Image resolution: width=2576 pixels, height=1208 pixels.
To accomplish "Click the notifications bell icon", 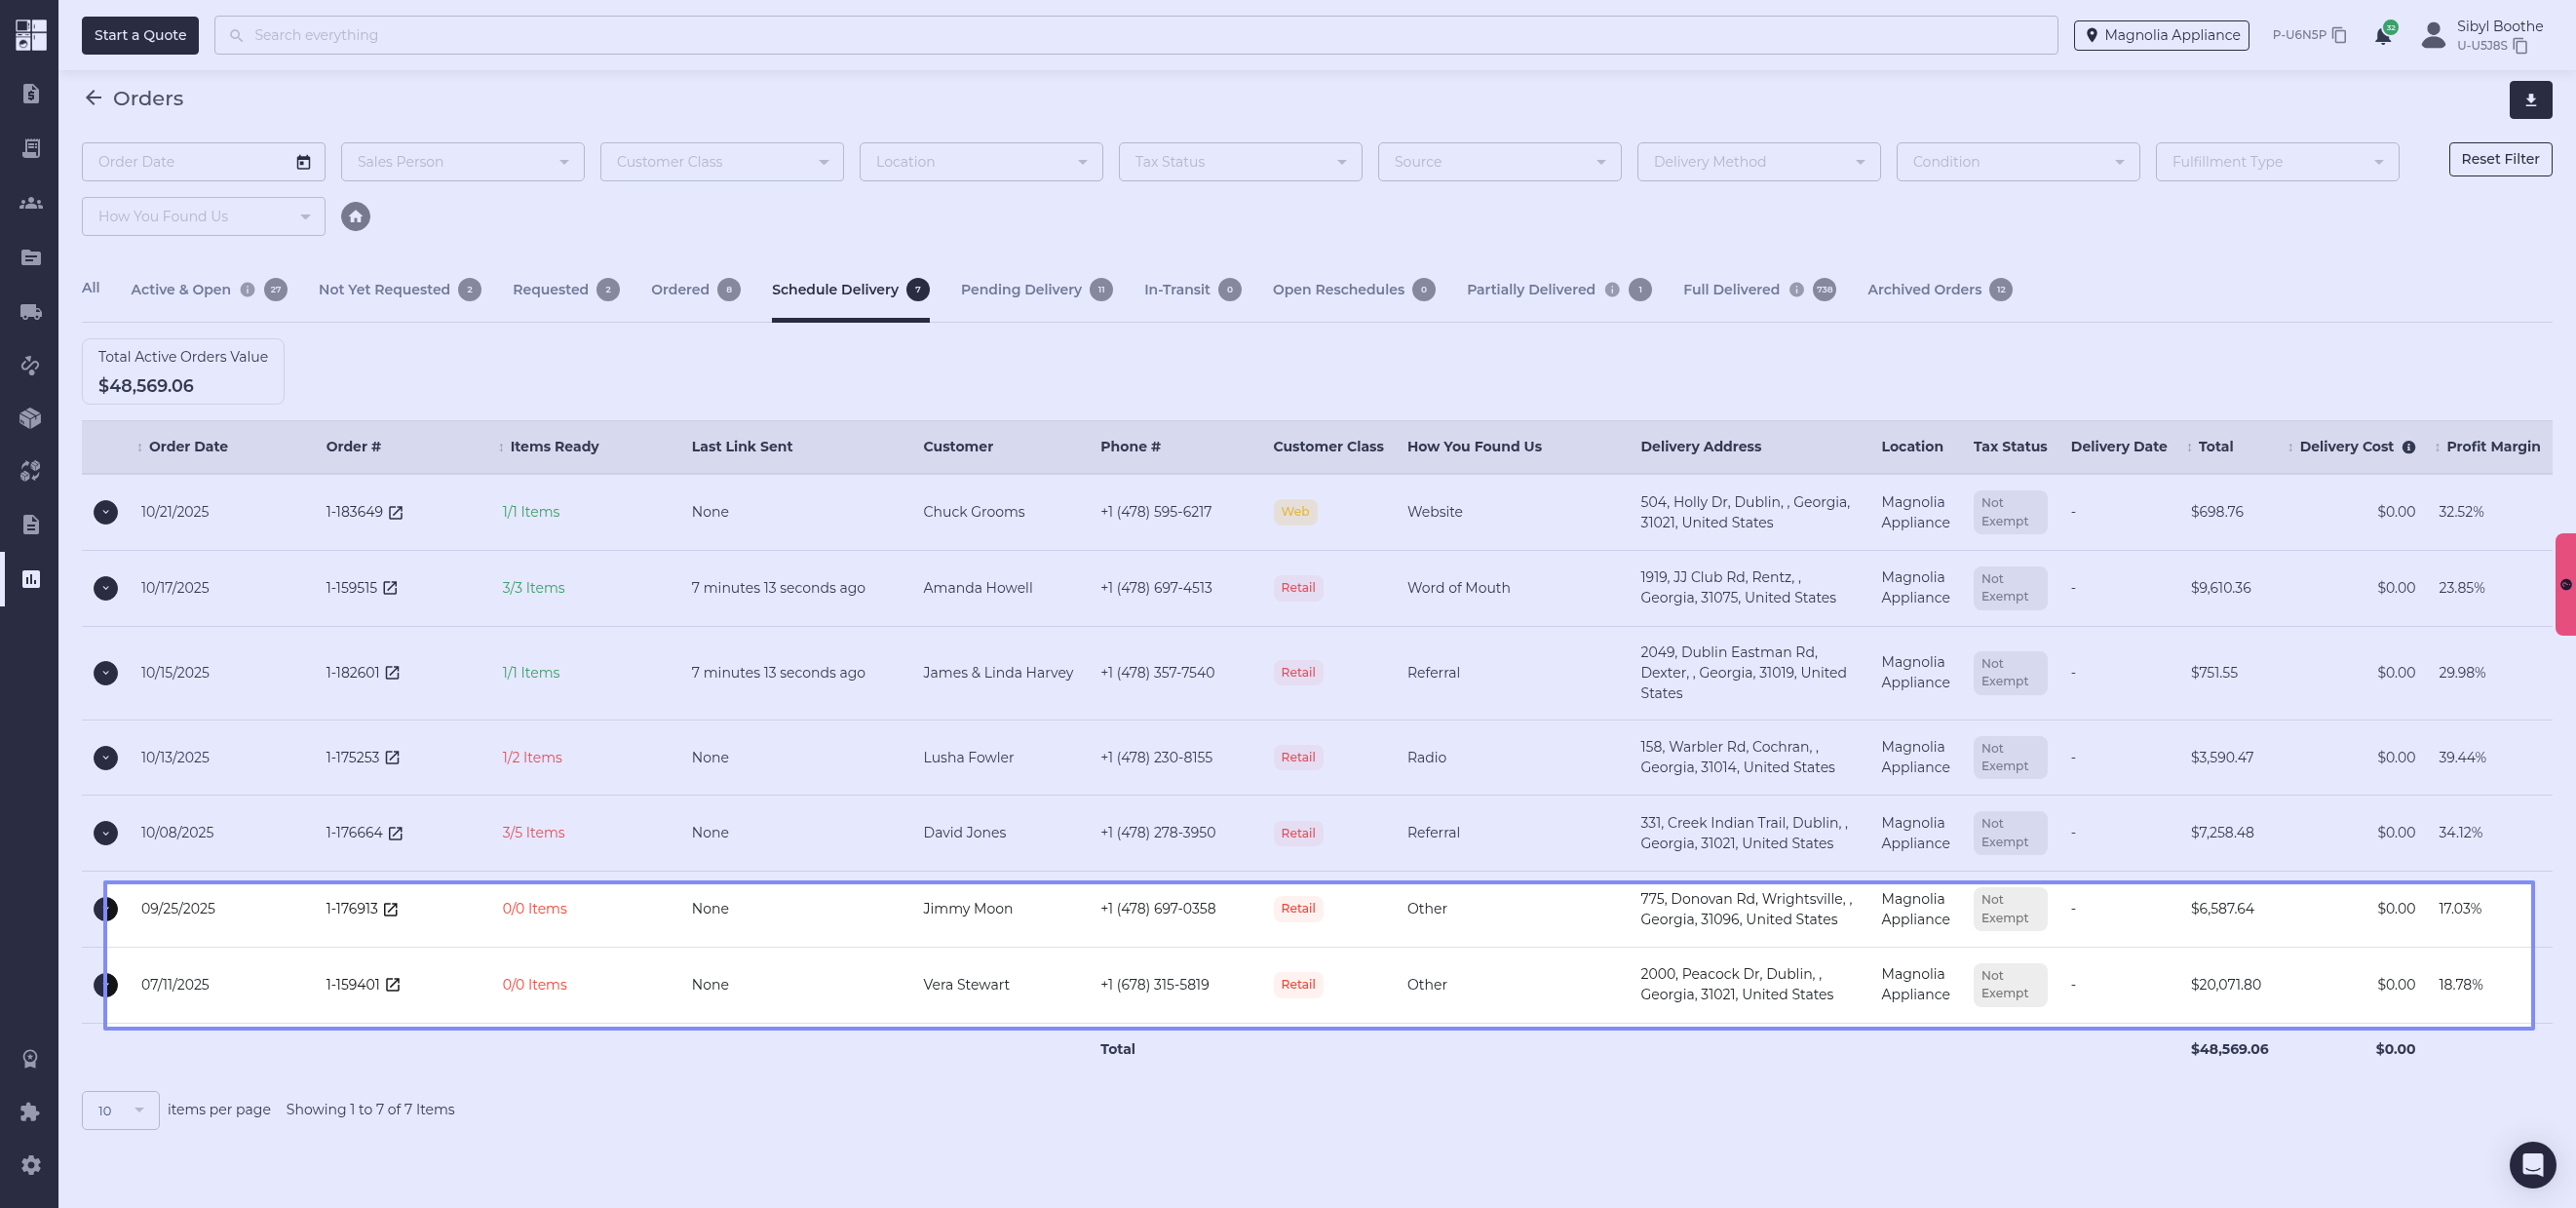I will (x=2383, y=36).
